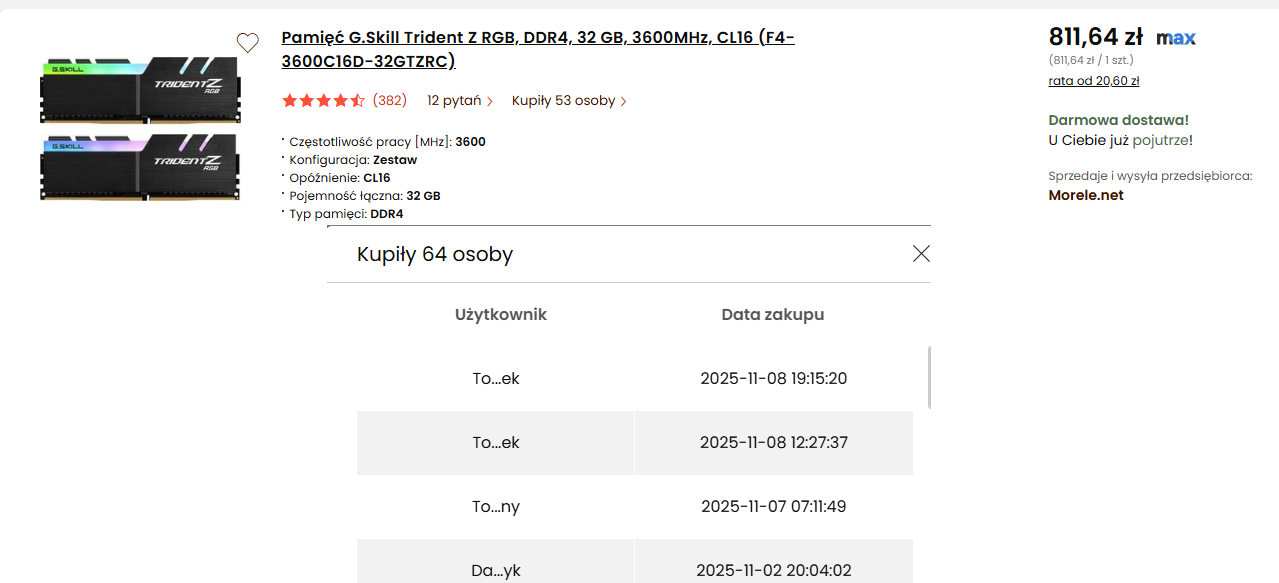Click the pojutrze delivery date text
This screenshot has height=583, width=1279.
click(x=1160, y=141)
